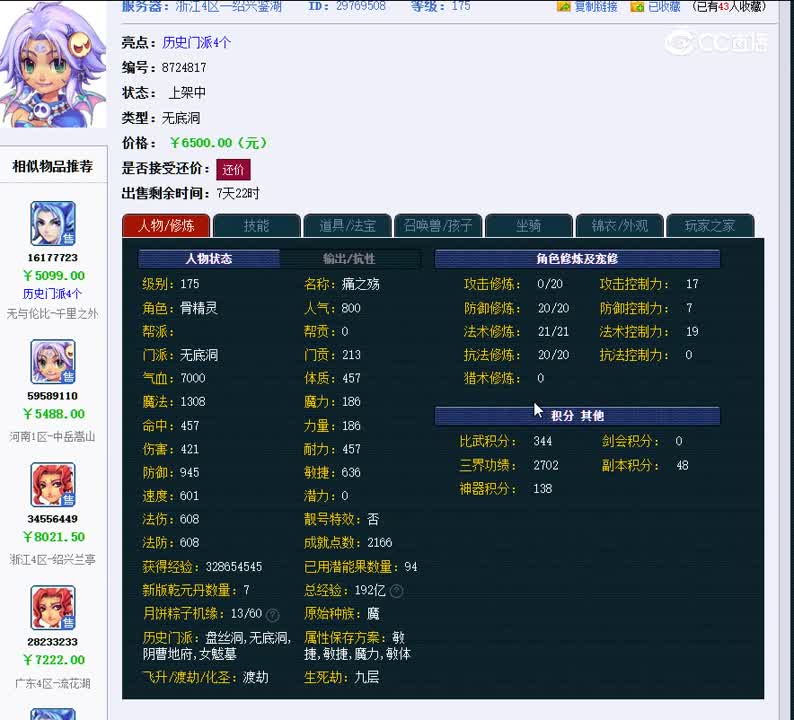Screen dimensions: 794x720
Task: Click price ￥7222.00 in recommendations
Action: point(54,660)
